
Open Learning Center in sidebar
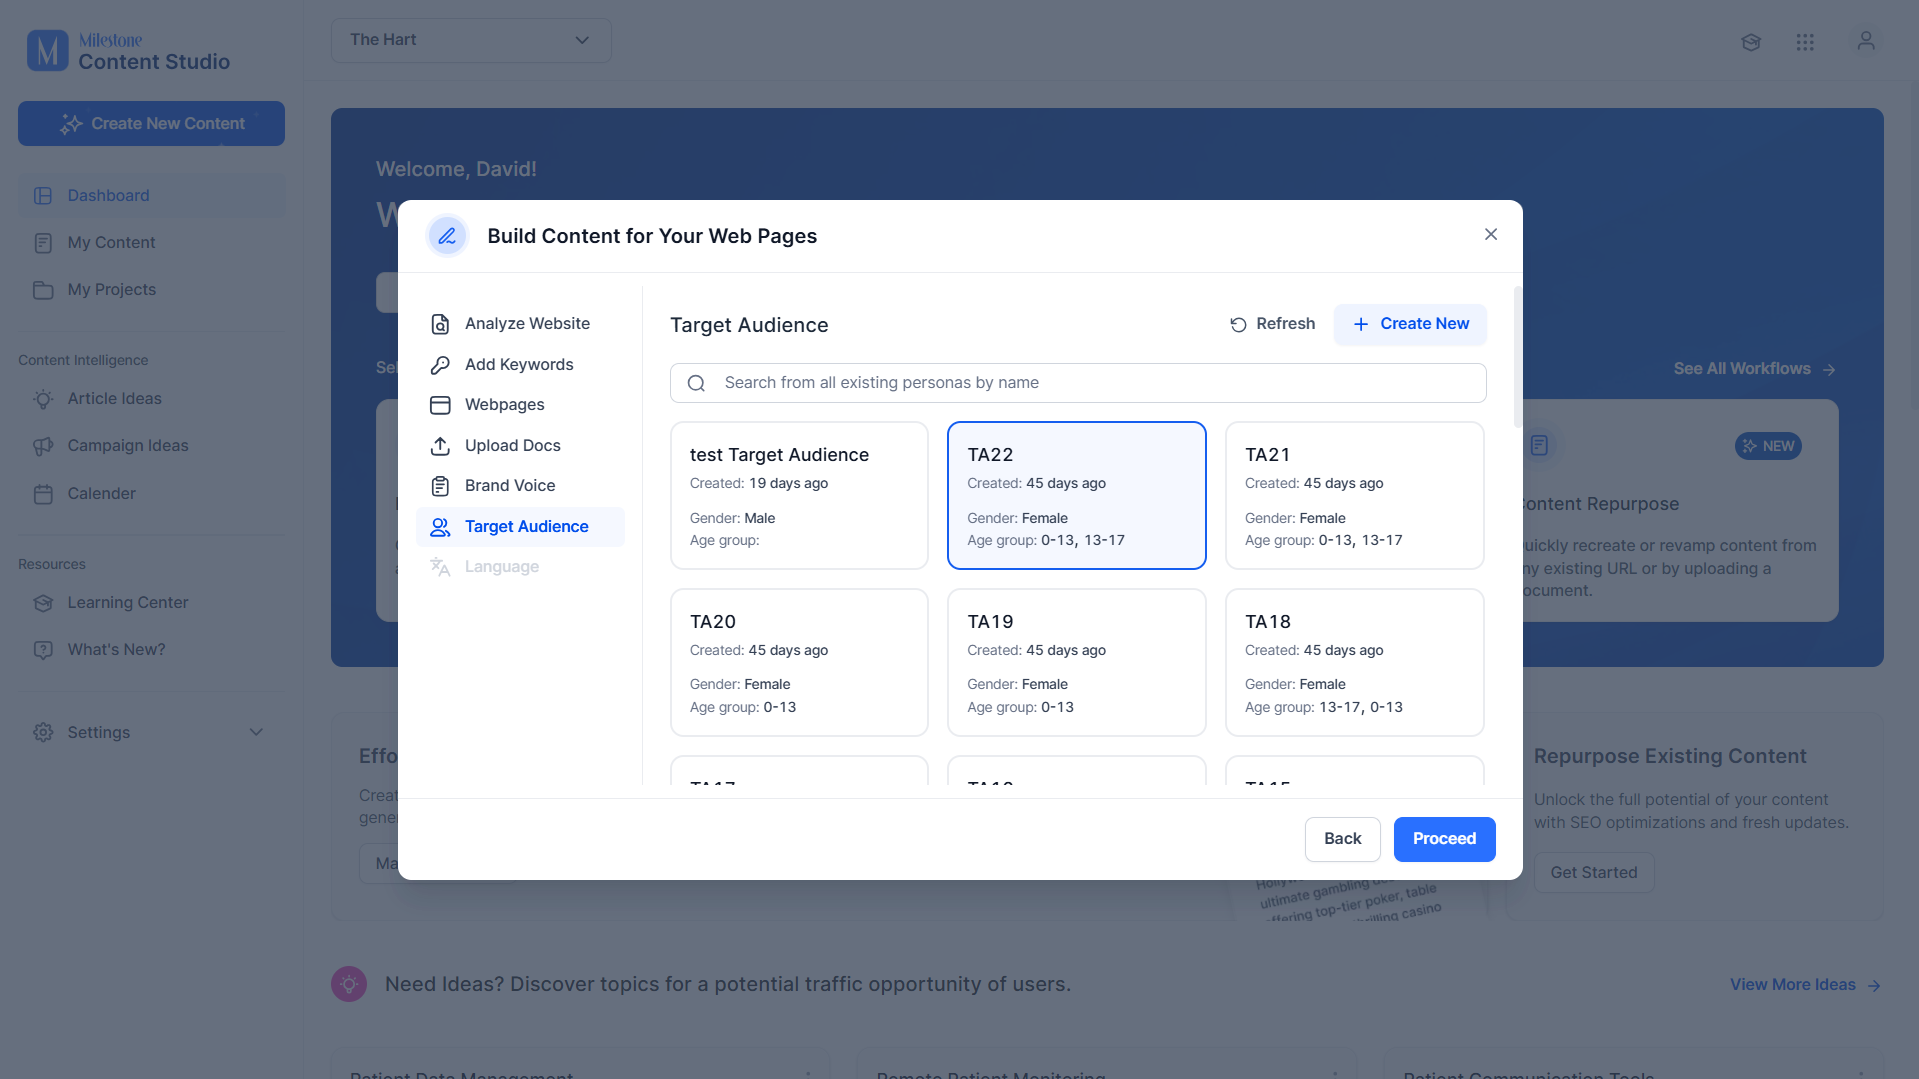(151, 603)
